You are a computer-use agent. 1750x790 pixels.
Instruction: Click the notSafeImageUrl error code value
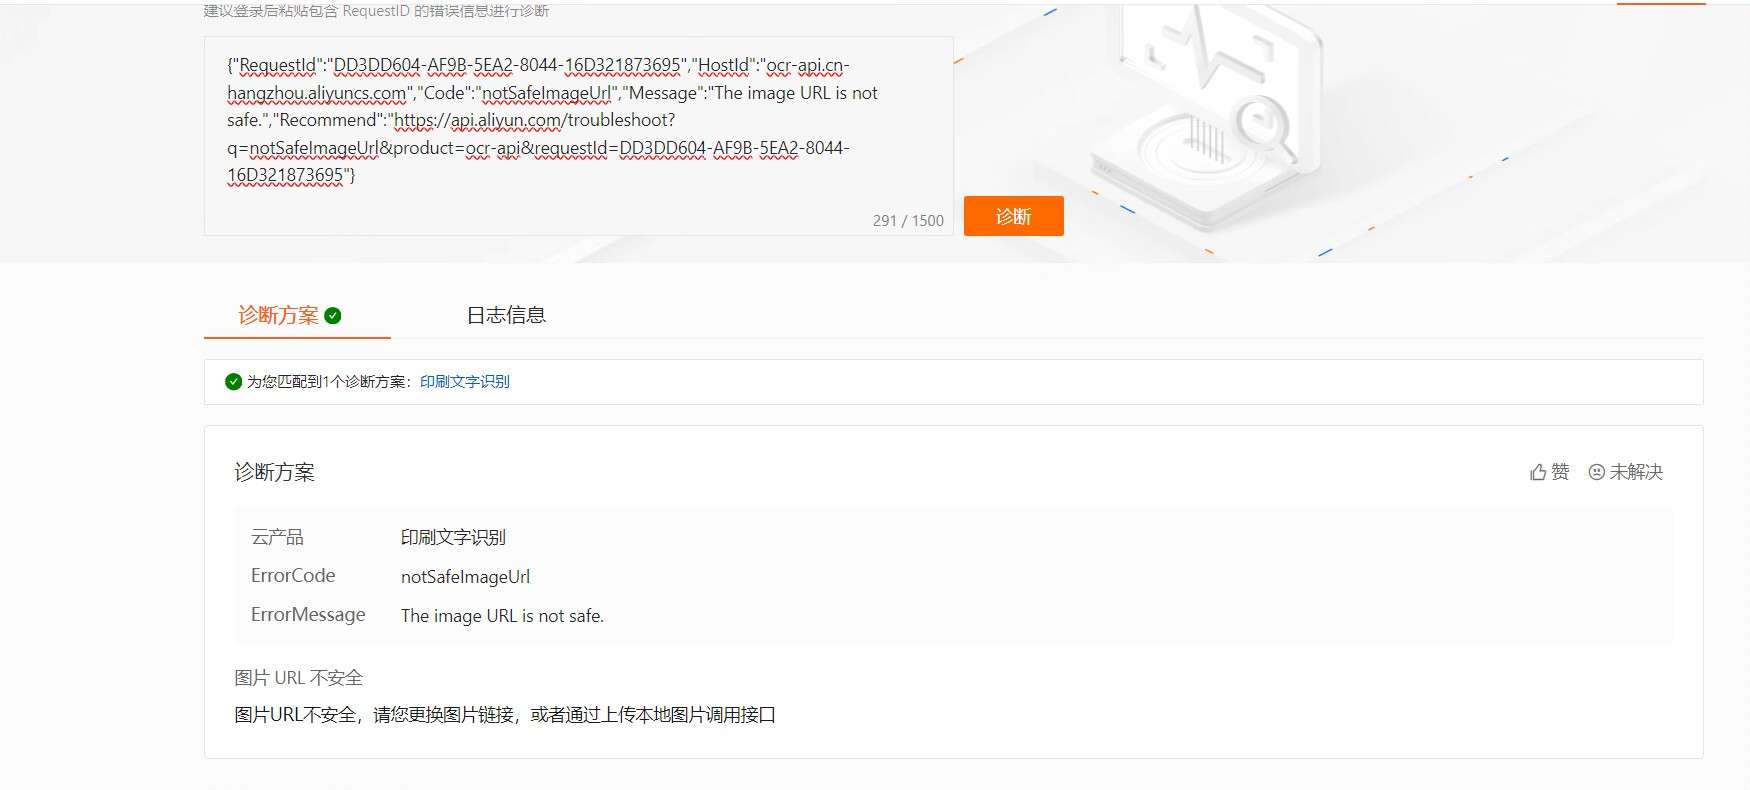465,577
